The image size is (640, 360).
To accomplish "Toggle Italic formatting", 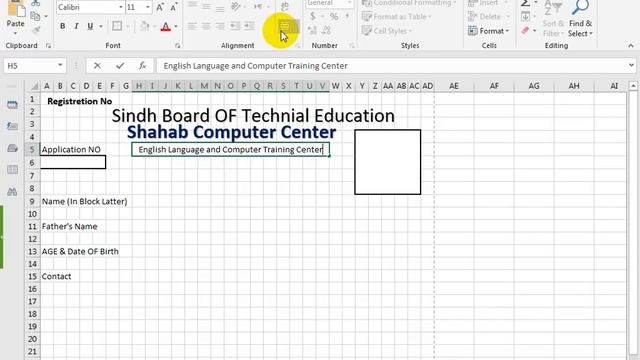I will (76, 26).
